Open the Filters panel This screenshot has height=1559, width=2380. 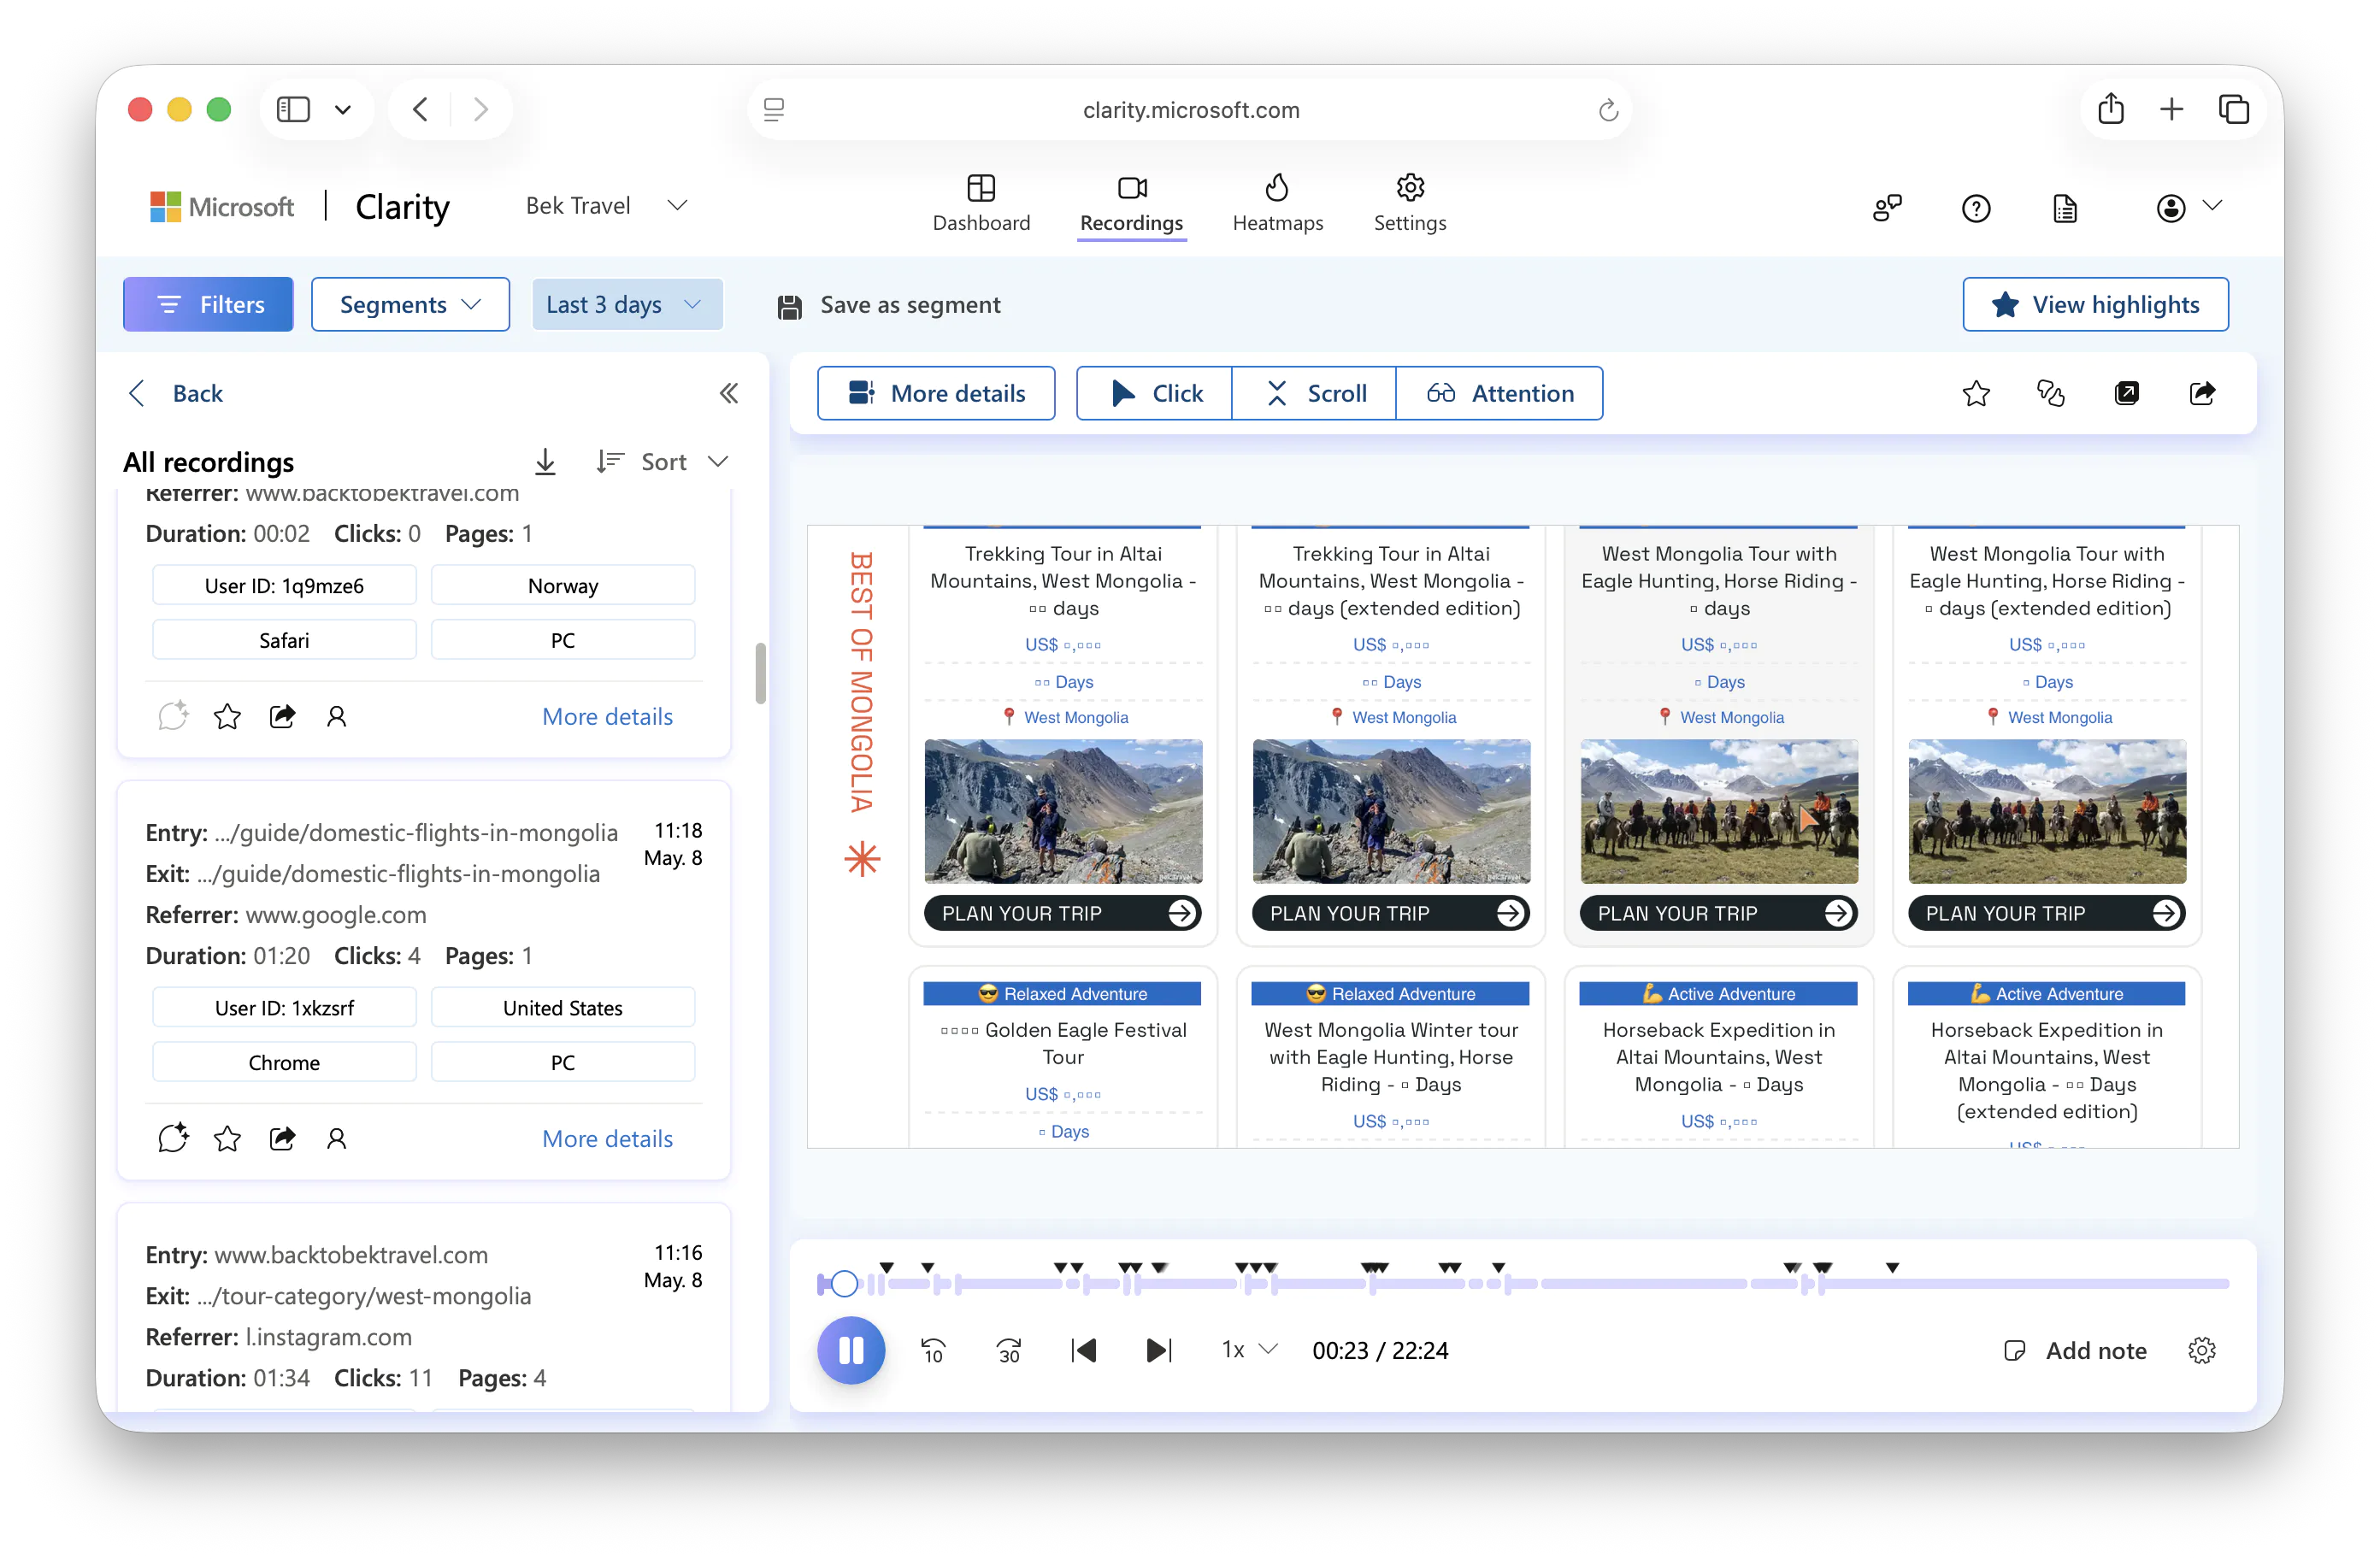coord(208,304)
